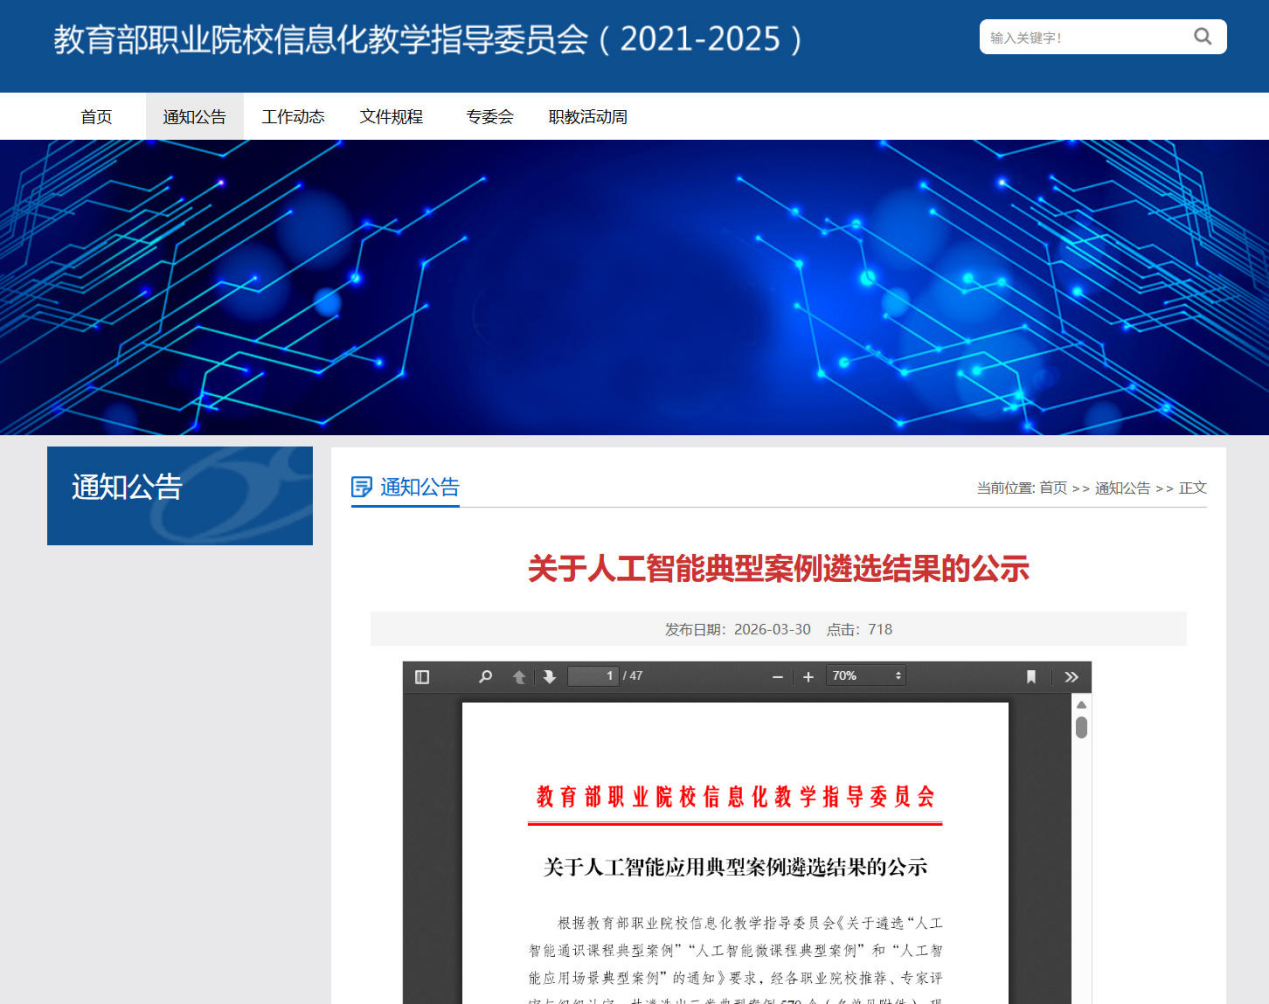The width and height of the screenshot is (1269, 1004).
Task: Click the 首页 breadcrumb link
Action: (x=1053, y=488)
